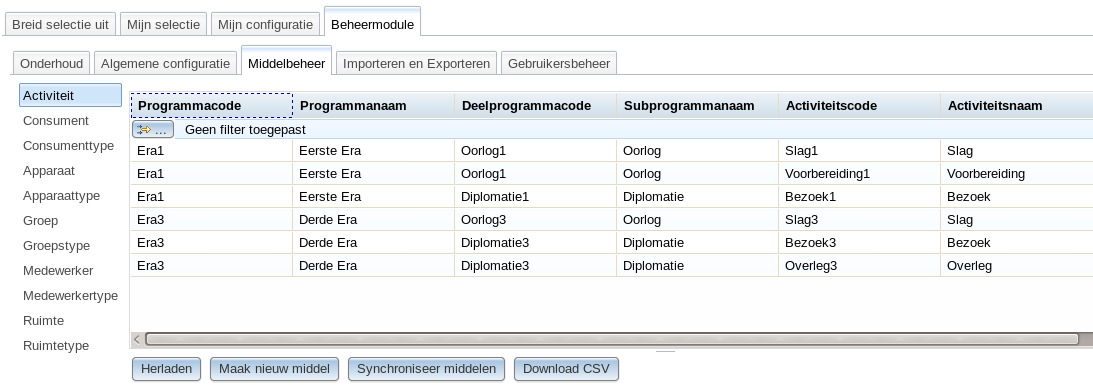Select the Overleg3 cell
1093x388 pixels.
click(x=859, y=265)
